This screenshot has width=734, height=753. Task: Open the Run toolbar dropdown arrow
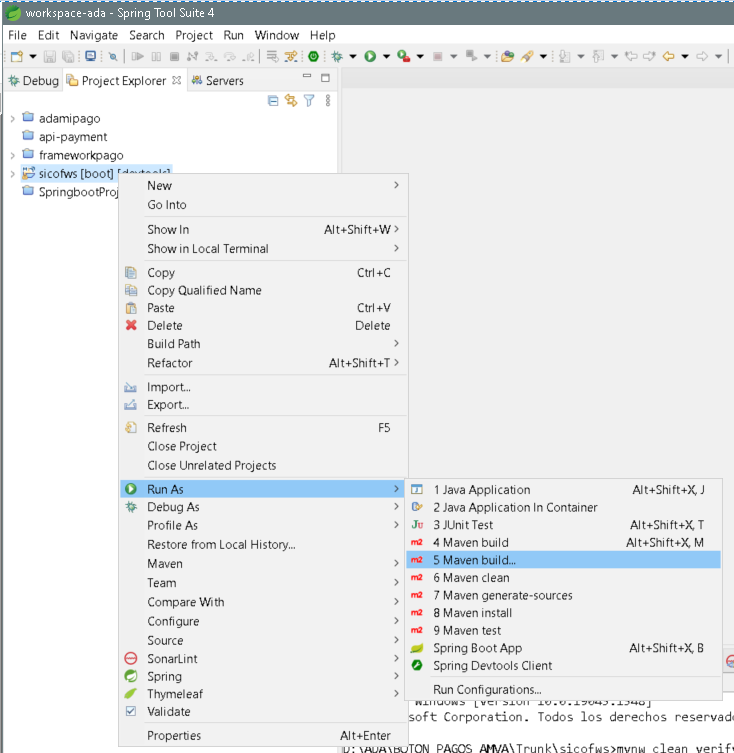click(x=385, y=57)
